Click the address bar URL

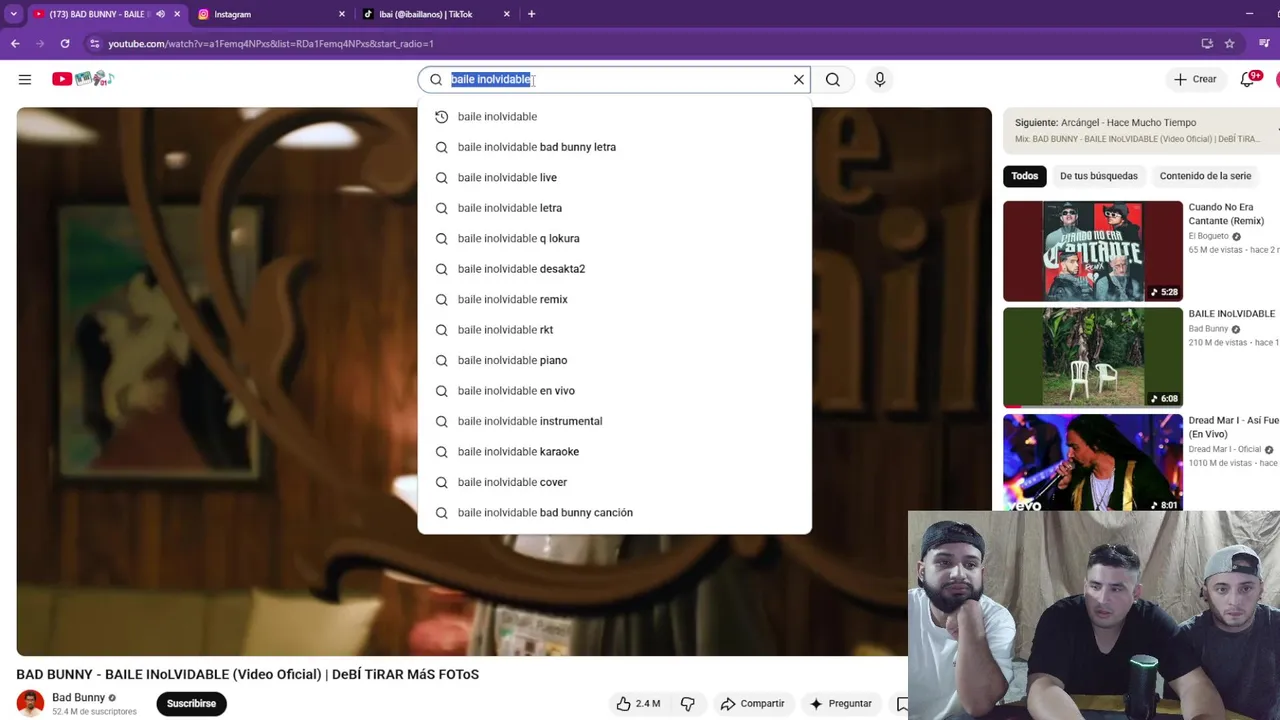[271, 44]
